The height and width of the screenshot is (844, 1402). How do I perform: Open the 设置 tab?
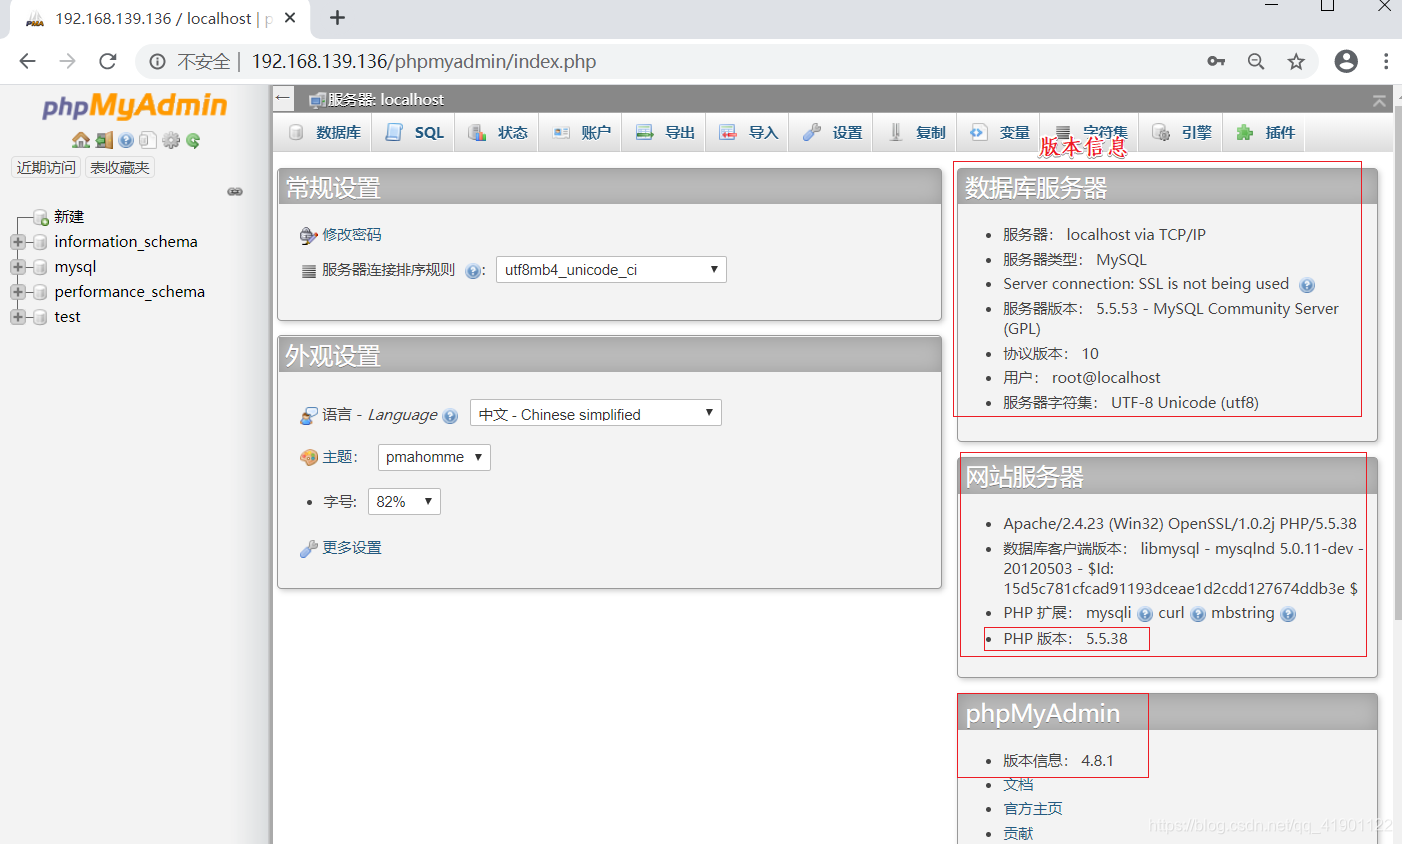click(832, 132)
